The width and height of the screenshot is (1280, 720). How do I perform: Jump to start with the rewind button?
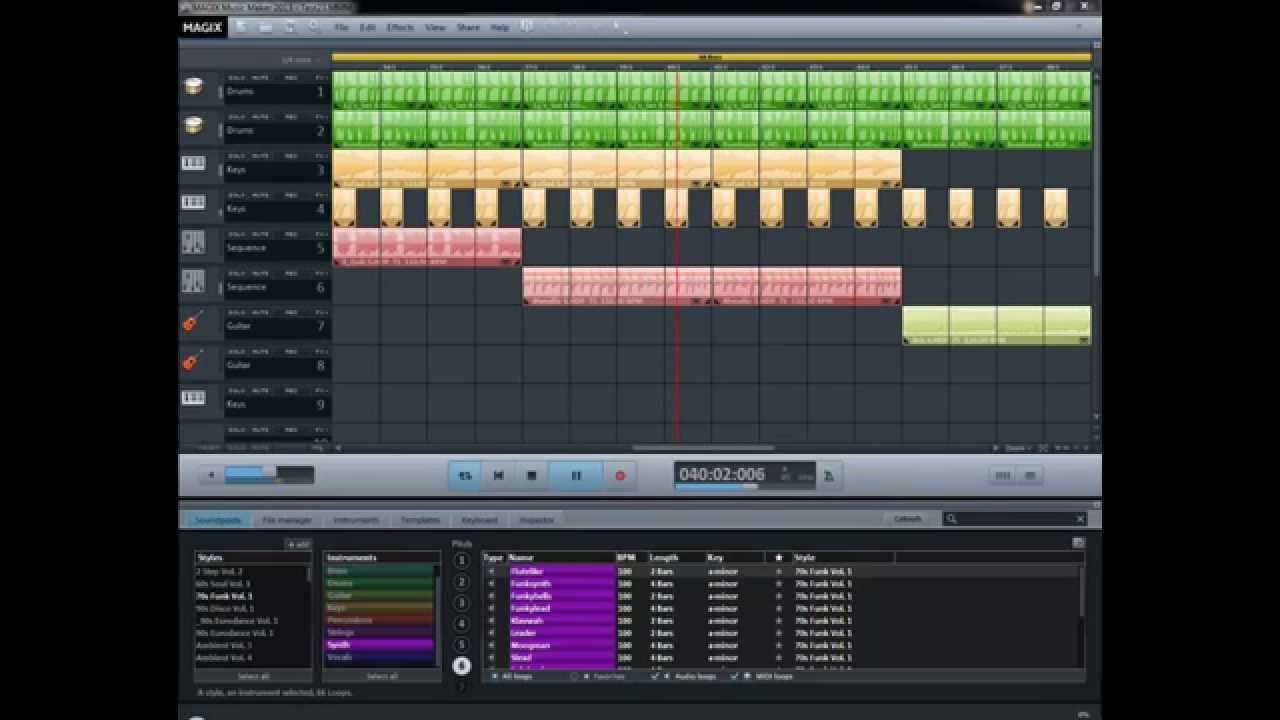(498, 476)
